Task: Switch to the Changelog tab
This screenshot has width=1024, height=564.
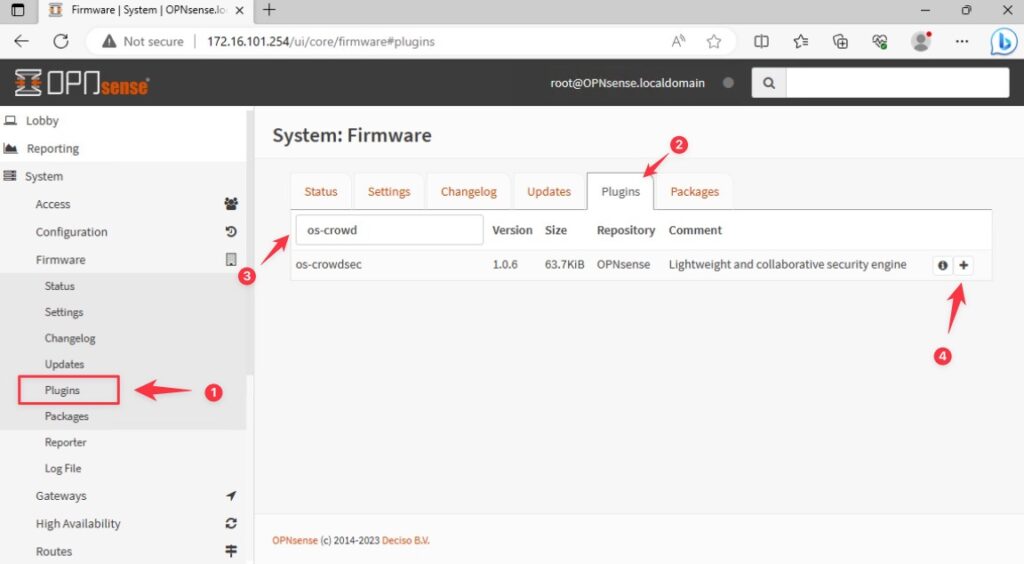Action: pos(468,191)
